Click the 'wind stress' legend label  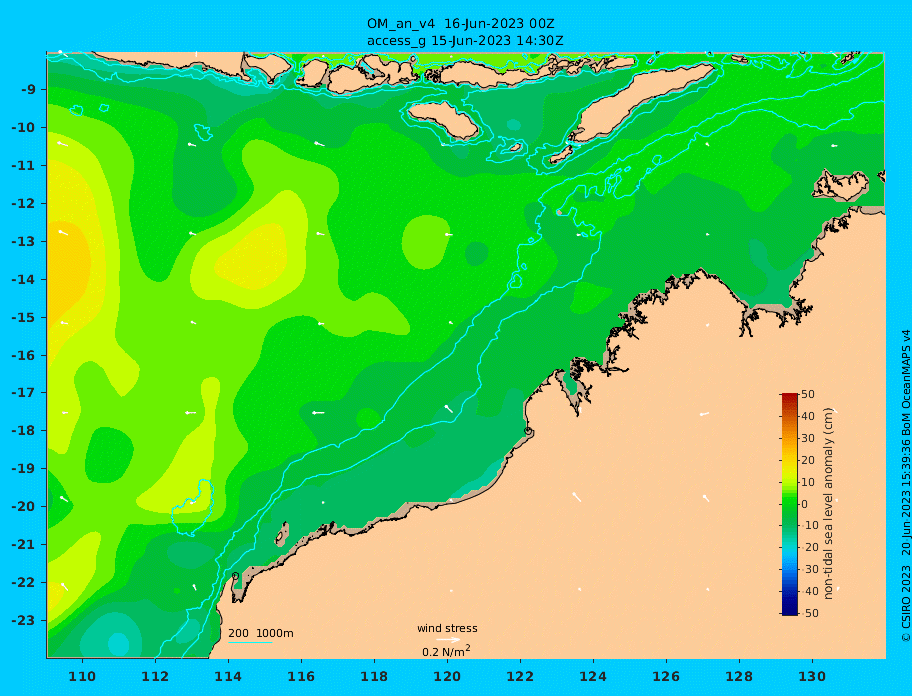(x=447, y=628)
